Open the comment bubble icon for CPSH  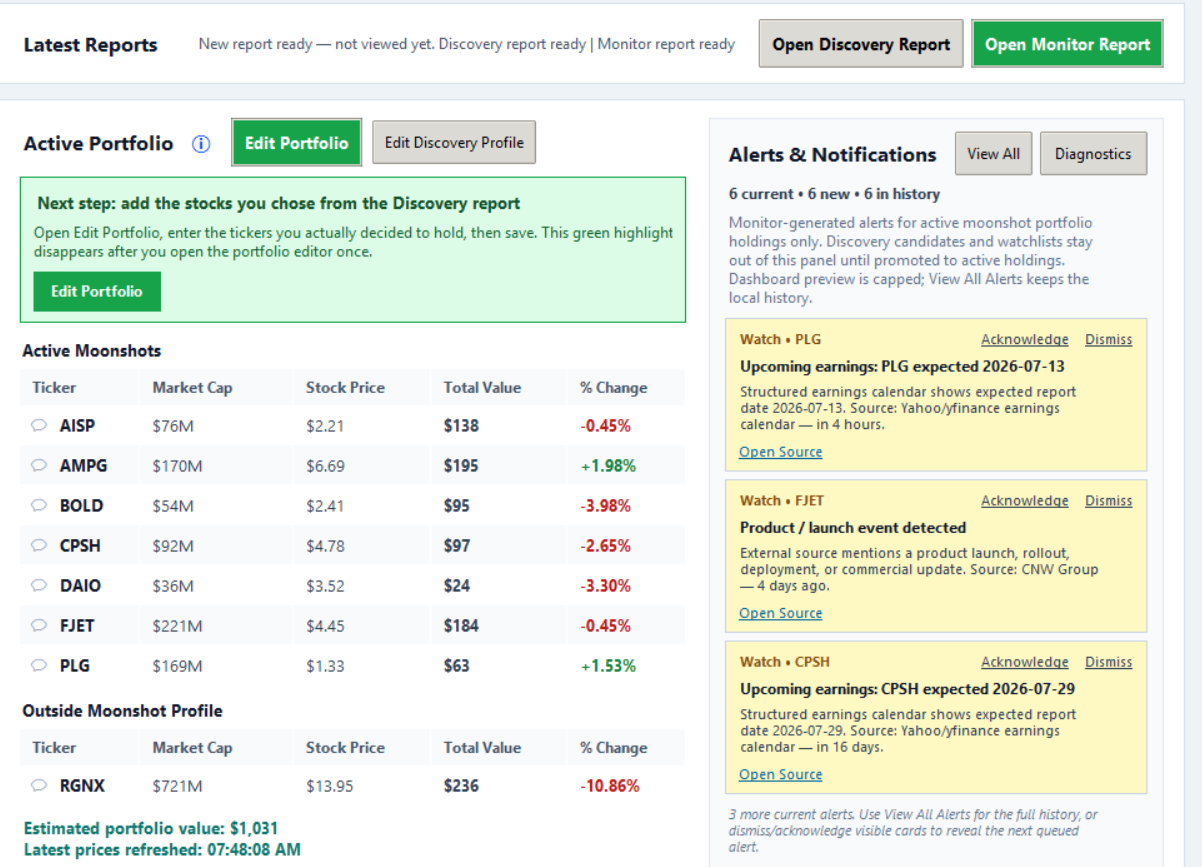click(39, 546)
